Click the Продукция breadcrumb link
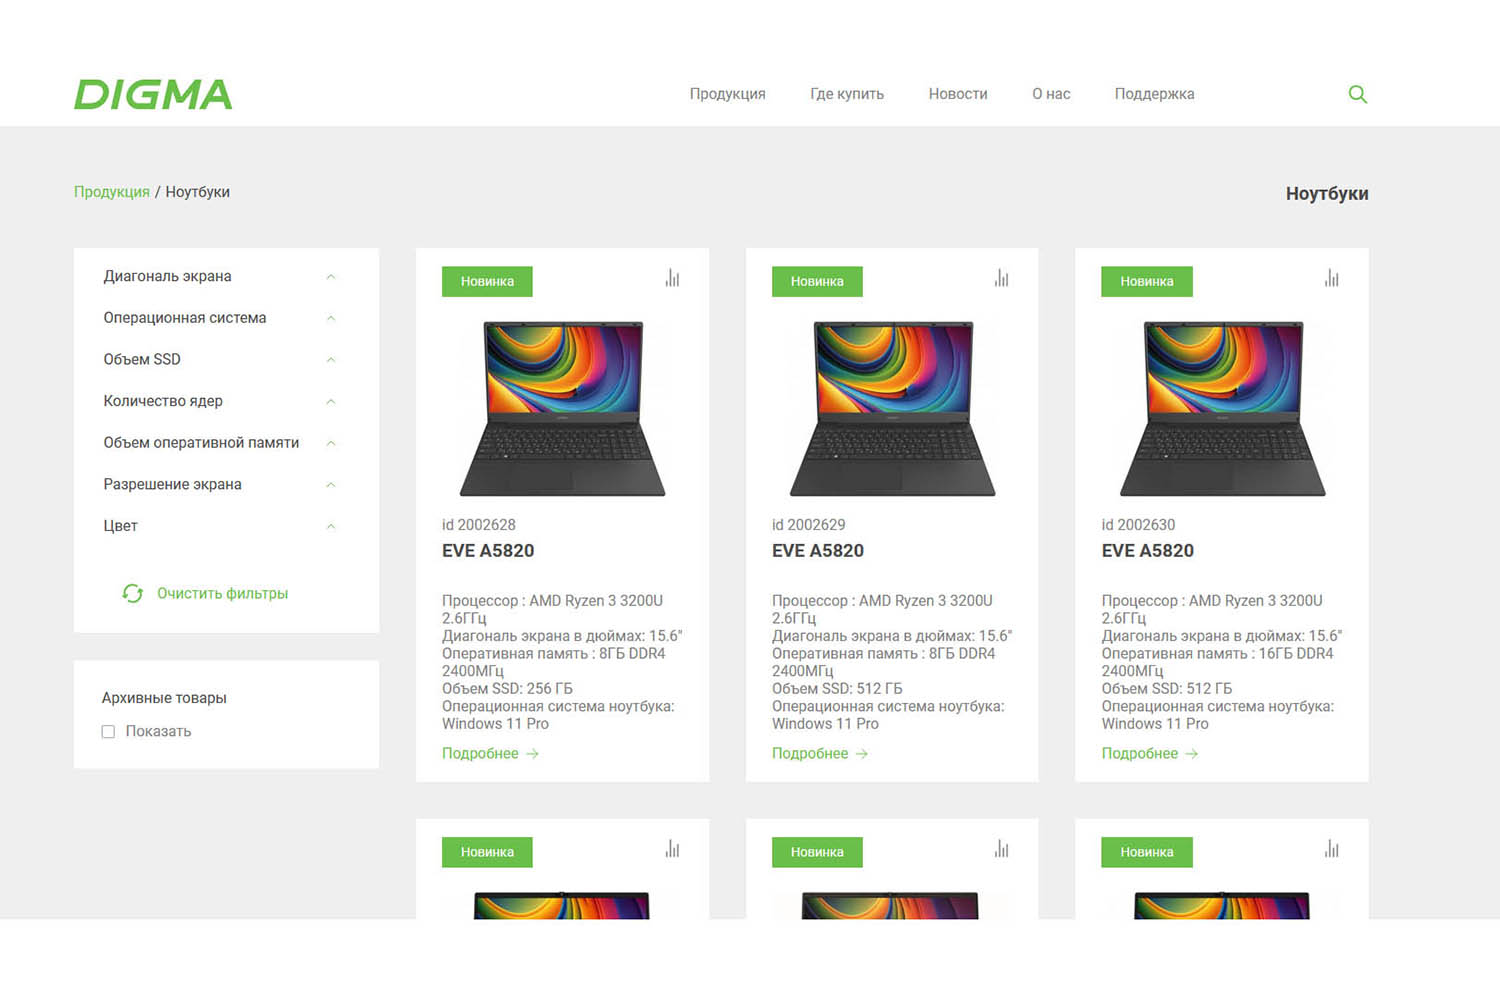The height and width of the screenshot is (999, 1500). [x=112, y=192]
